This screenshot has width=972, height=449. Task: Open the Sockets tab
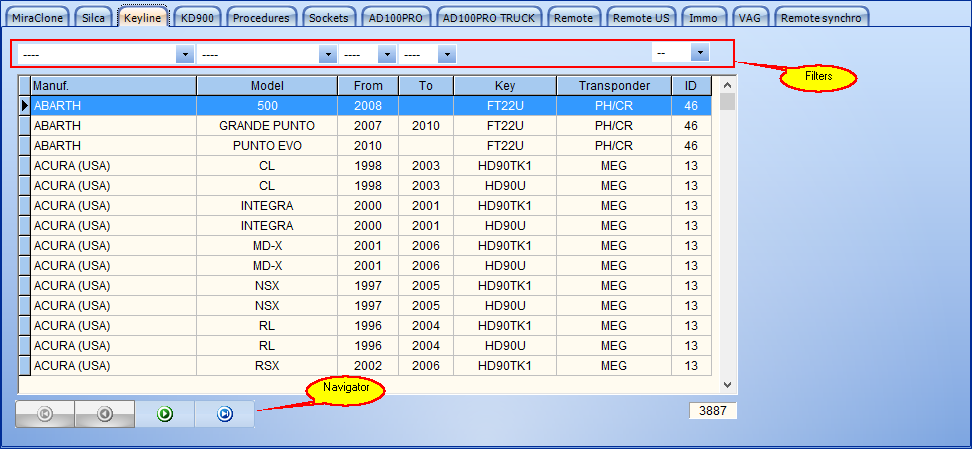click(x=329, y=18)
